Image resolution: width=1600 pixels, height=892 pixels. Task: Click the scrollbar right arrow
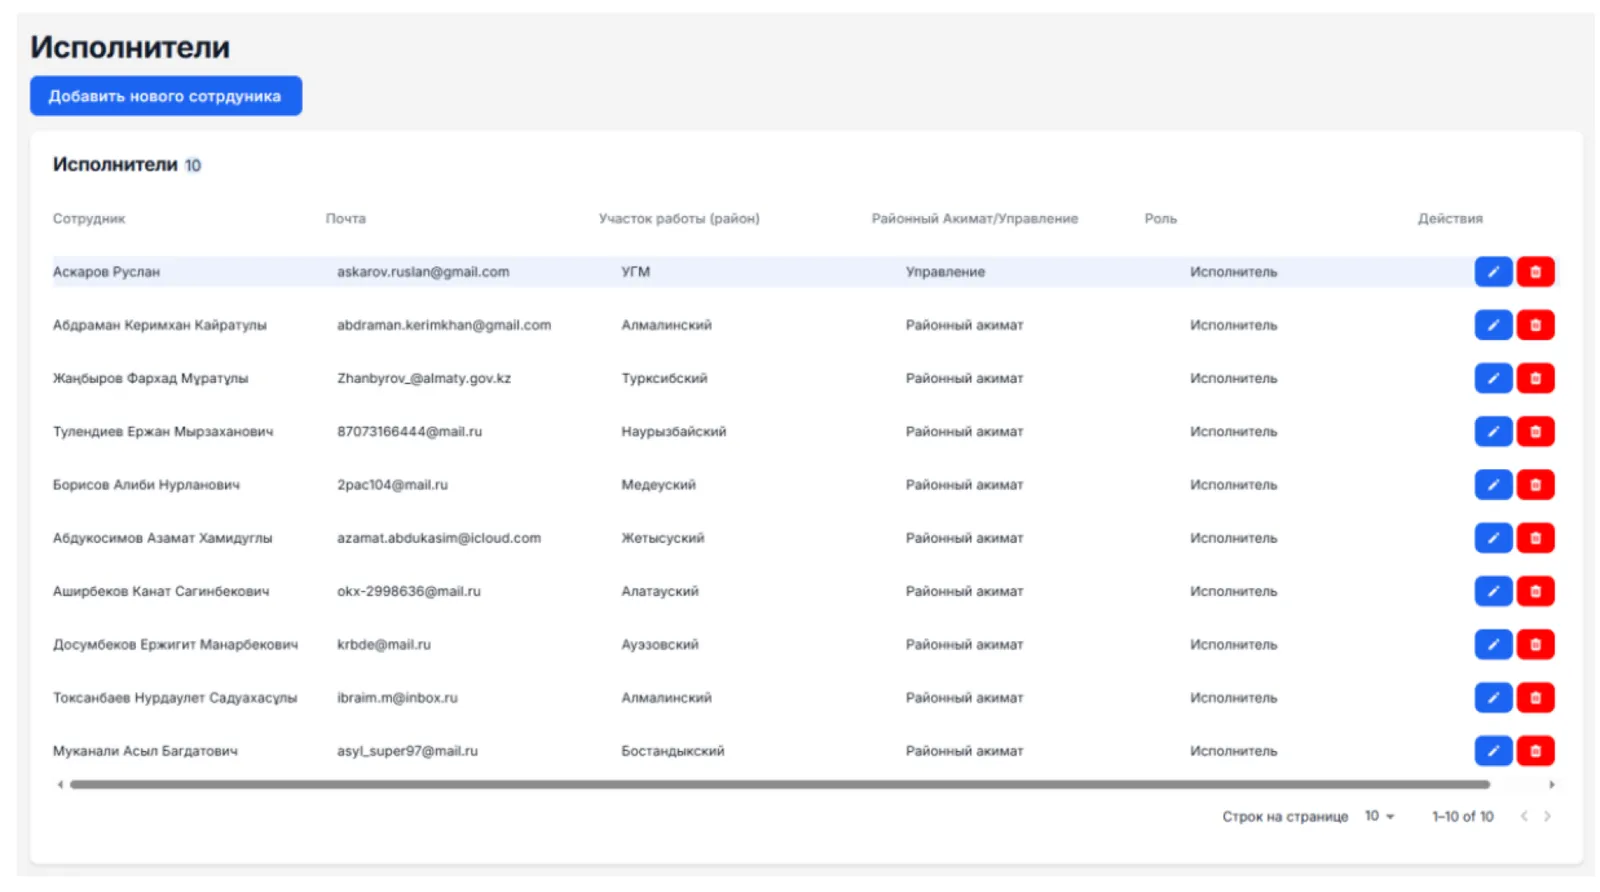[x=1551, y=785]
